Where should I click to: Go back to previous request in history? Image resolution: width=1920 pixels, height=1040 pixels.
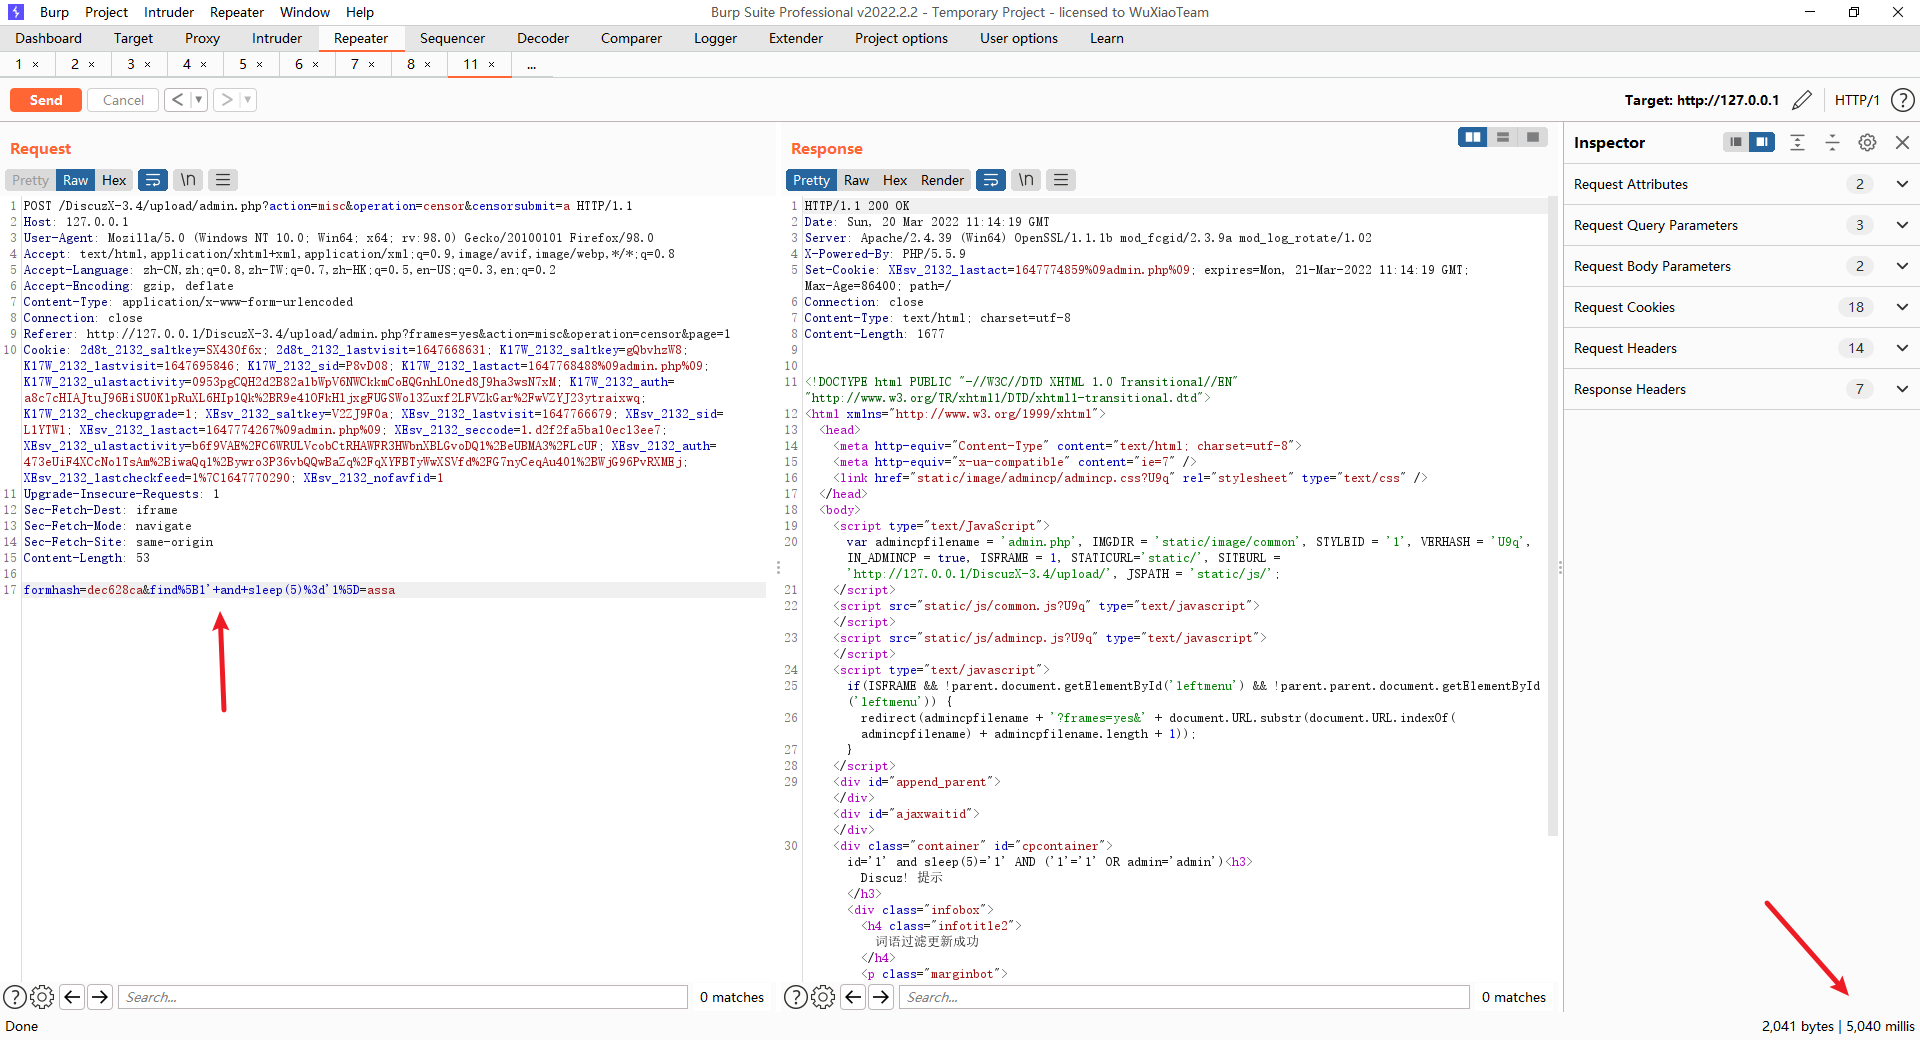177,100
